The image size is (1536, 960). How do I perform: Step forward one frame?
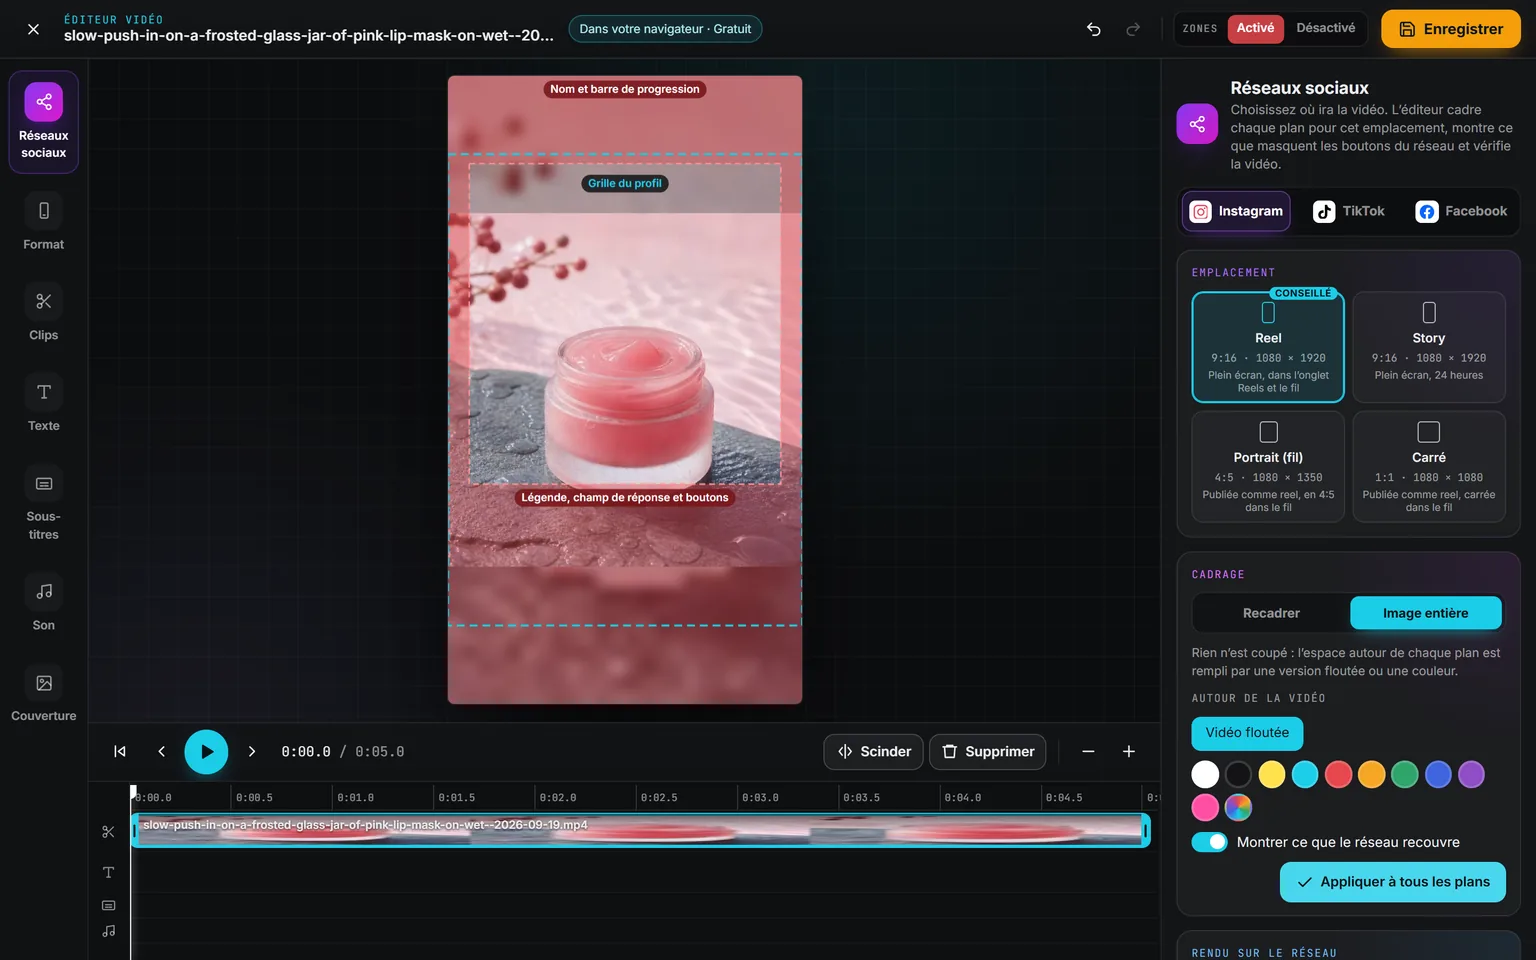[x=252, y=752]
